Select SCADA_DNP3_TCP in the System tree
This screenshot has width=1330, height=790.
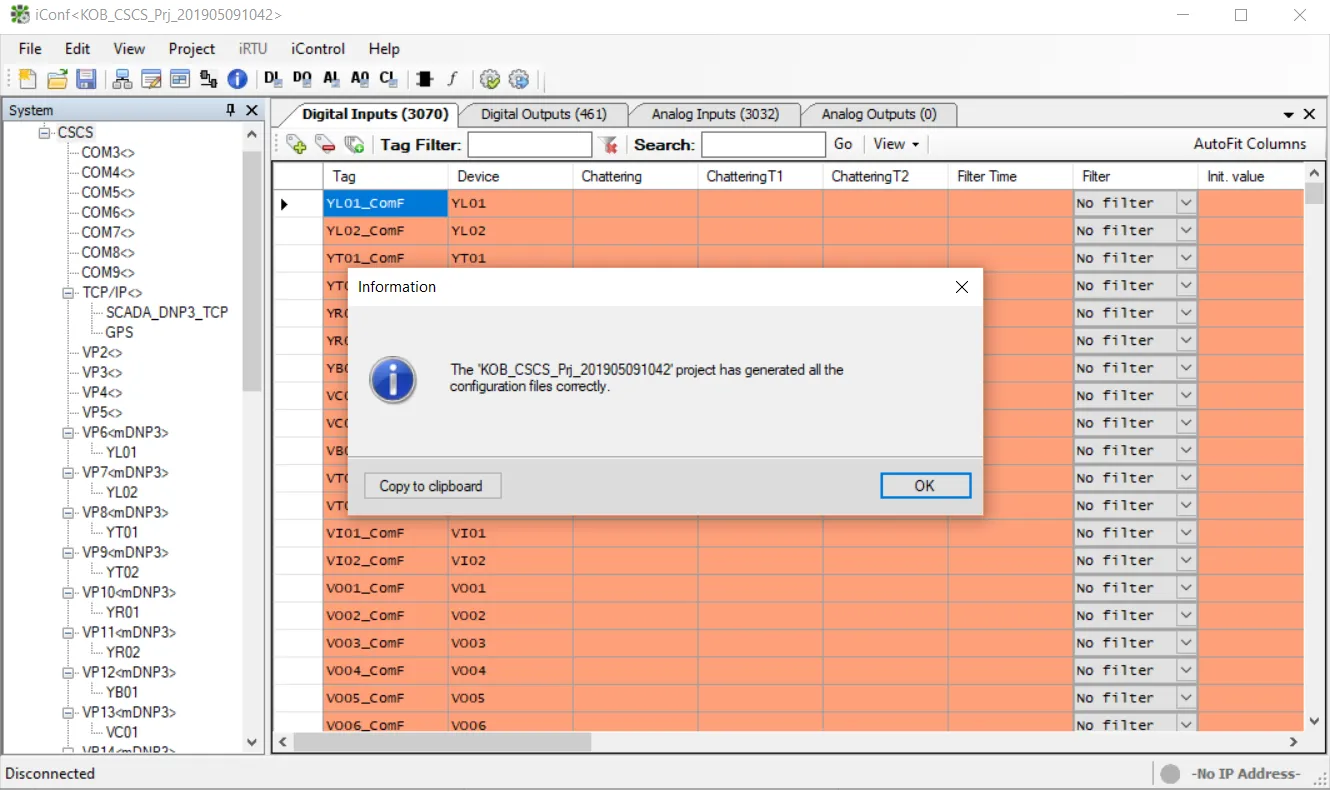coord(167,312)
